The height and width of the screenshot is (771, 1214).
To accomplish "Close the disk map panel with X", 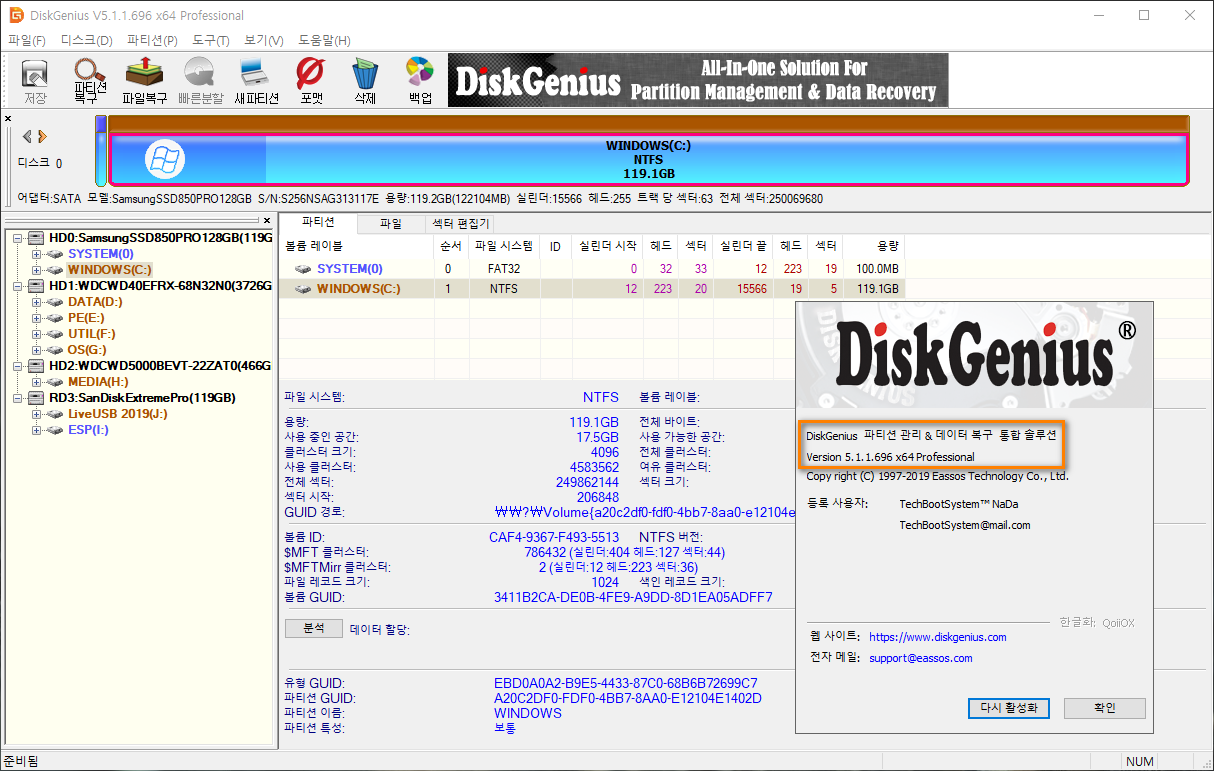I will (8, 119).
